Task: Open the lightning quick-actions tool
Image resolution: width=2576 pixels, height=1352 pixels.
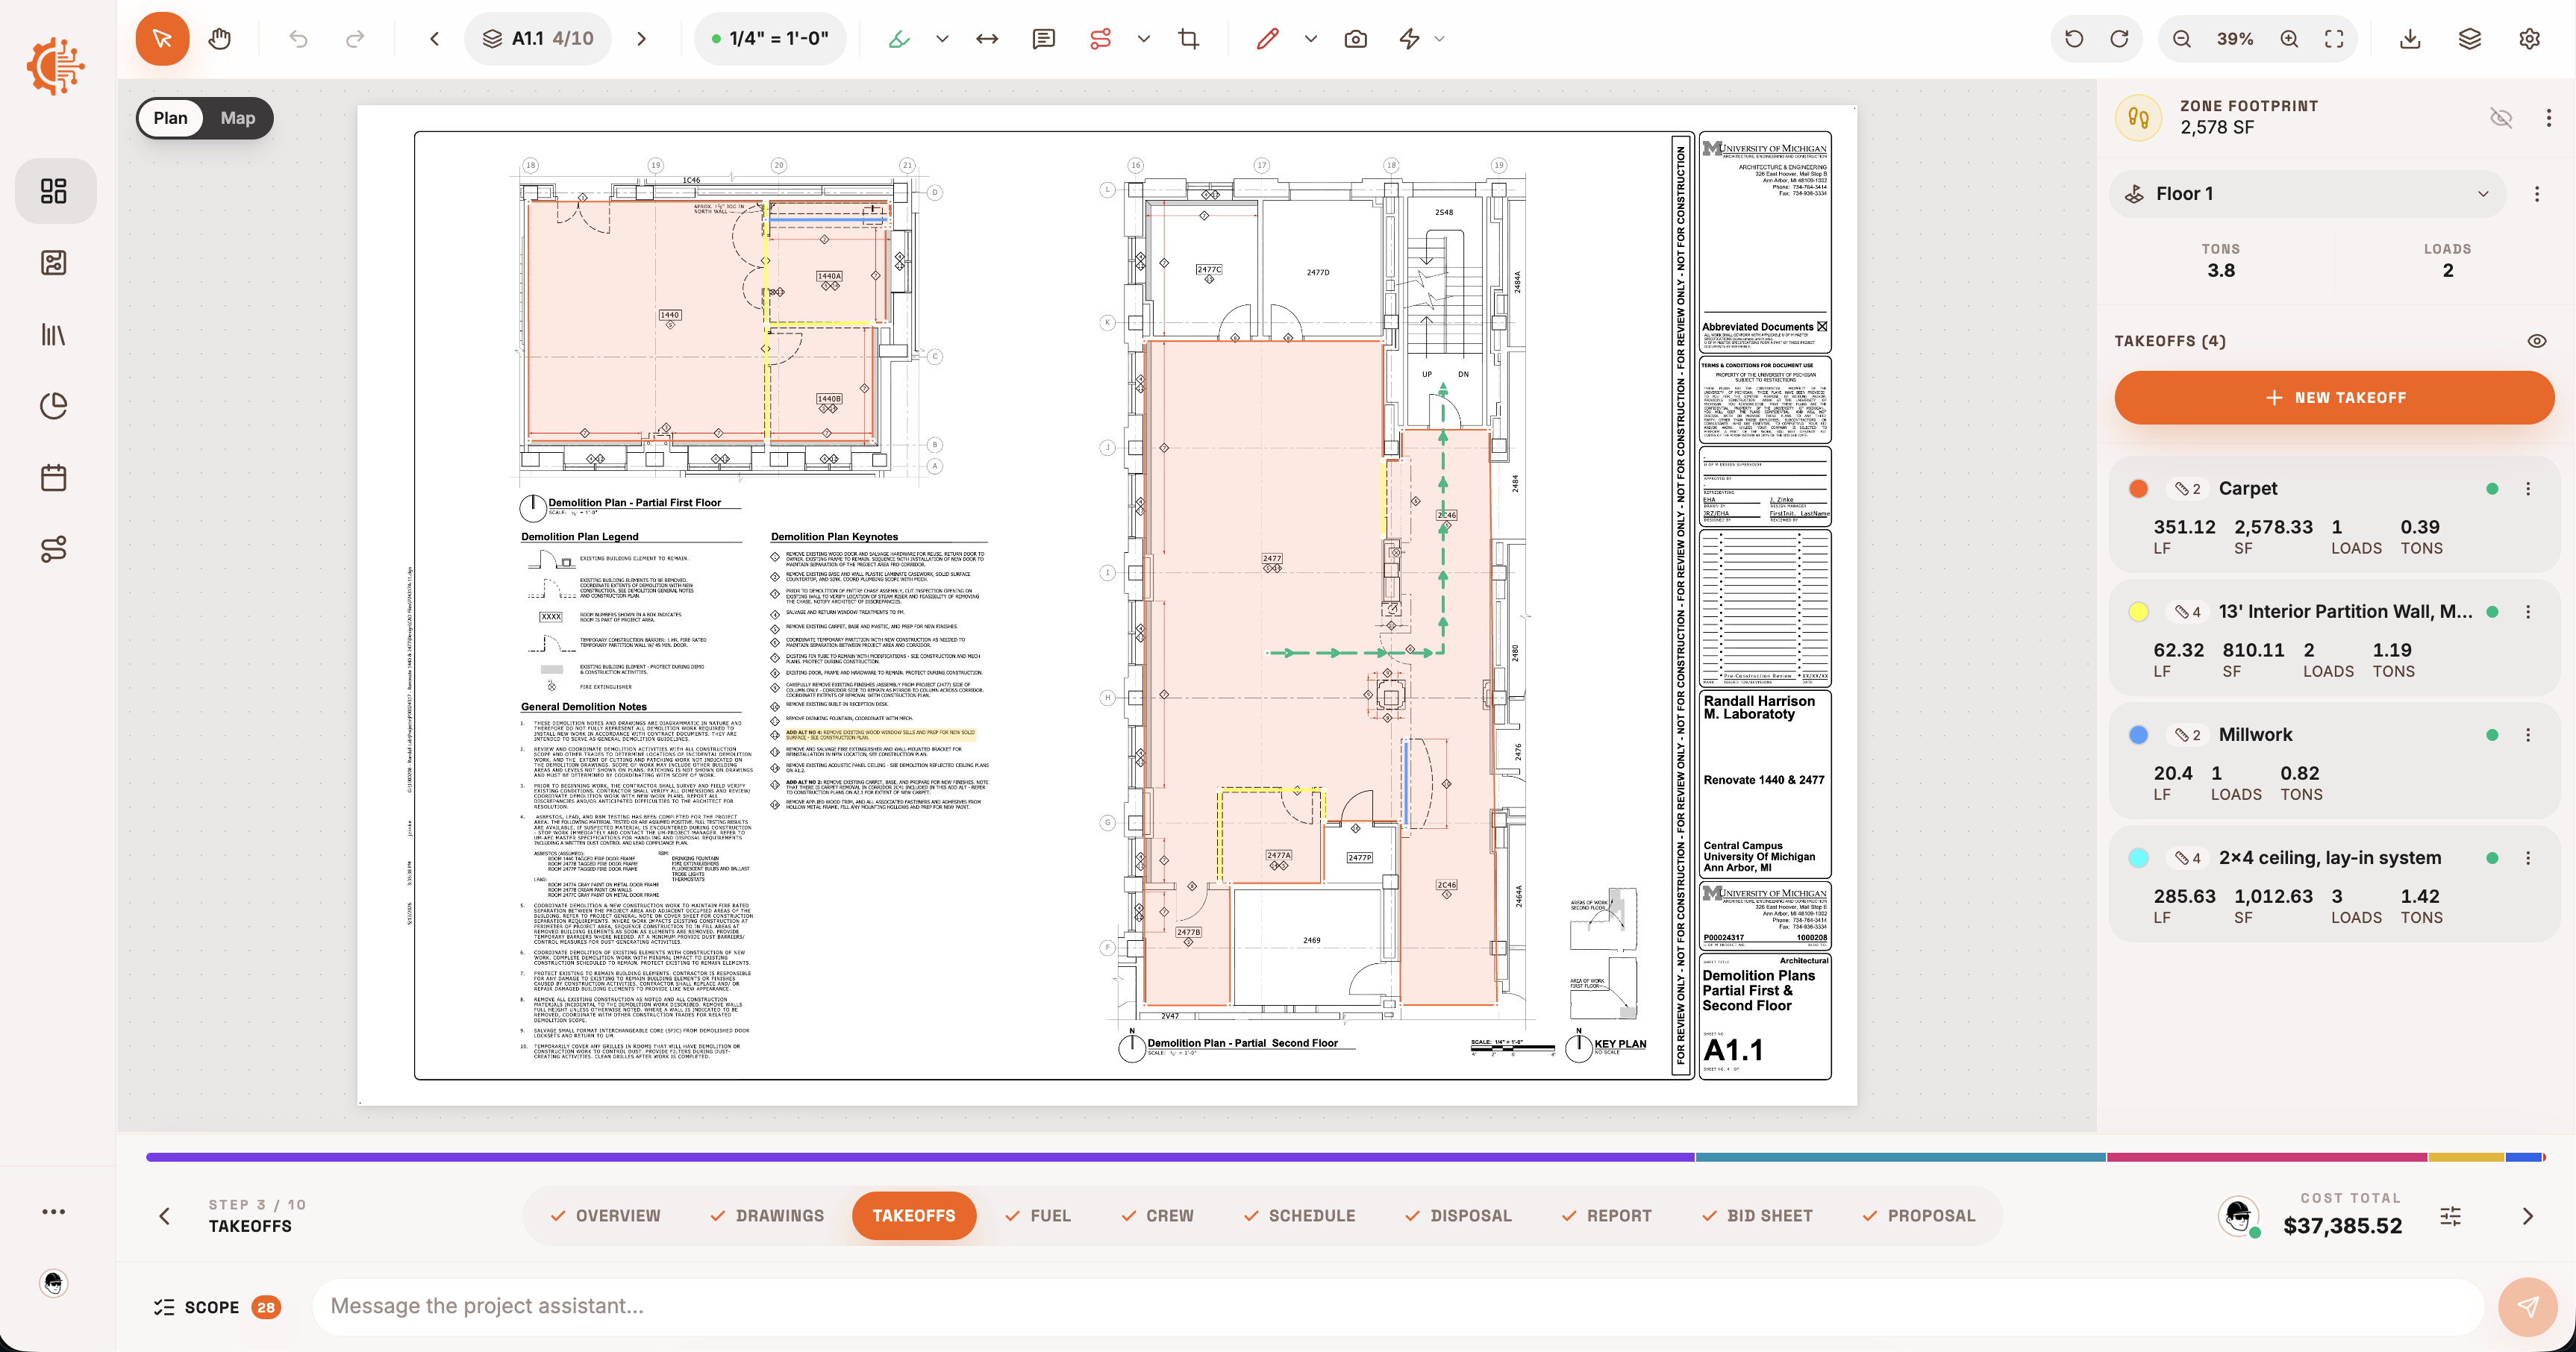Action: coord(1409,39)
